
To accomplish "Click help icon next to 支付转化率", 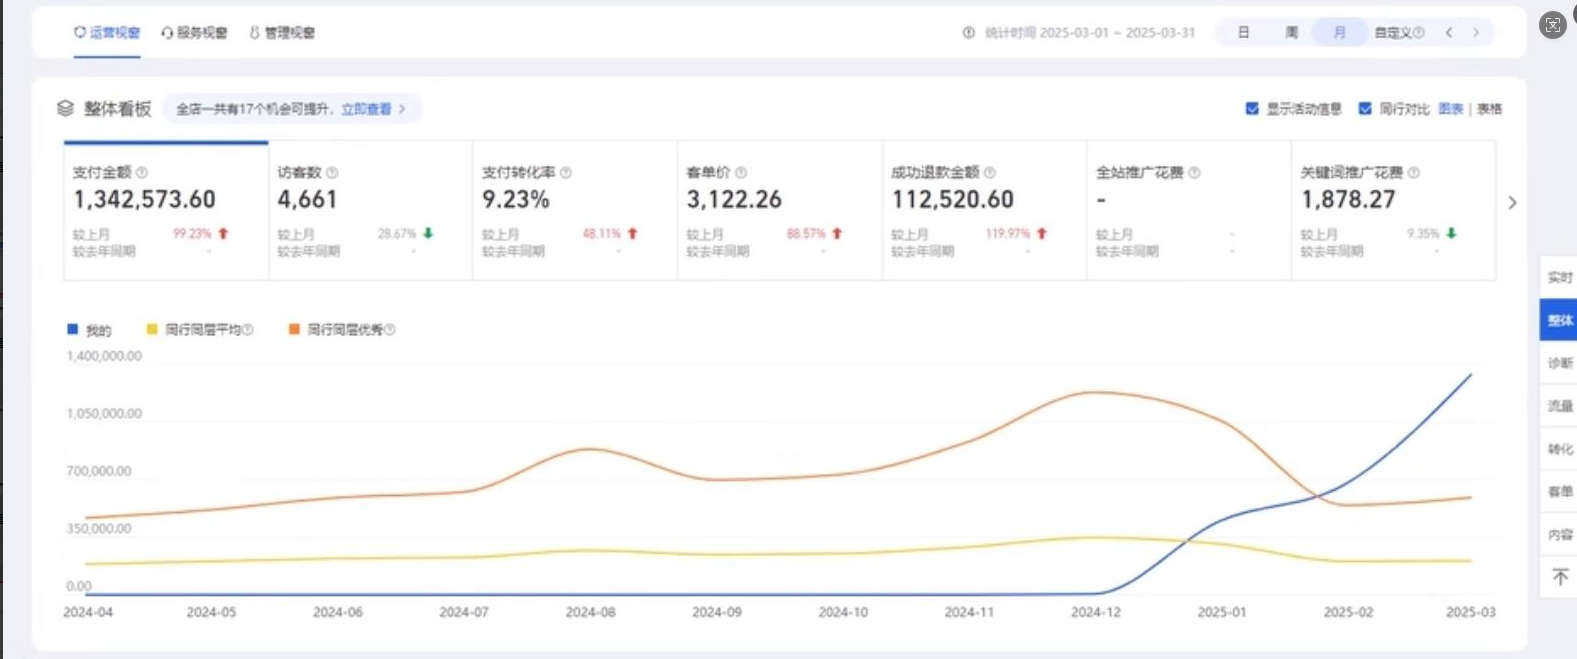I will pyautogui.click(x=566, y=173).
